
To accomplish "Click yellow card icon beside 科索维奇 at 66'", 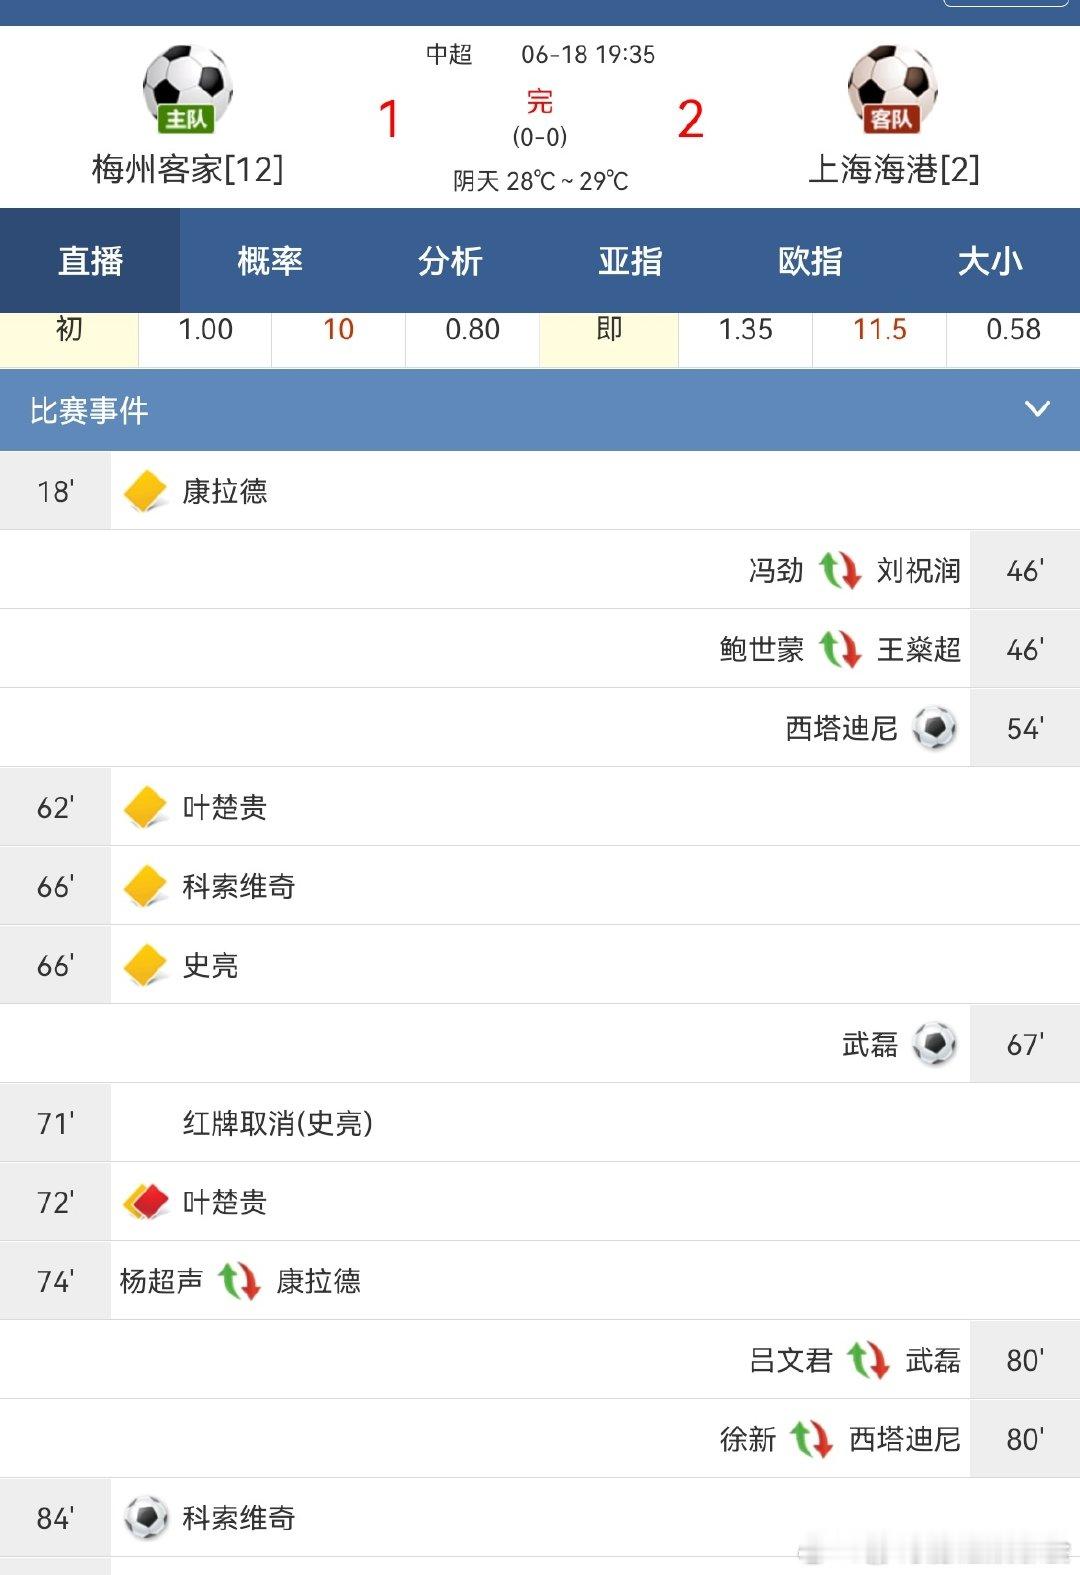I will coord(146,886).
